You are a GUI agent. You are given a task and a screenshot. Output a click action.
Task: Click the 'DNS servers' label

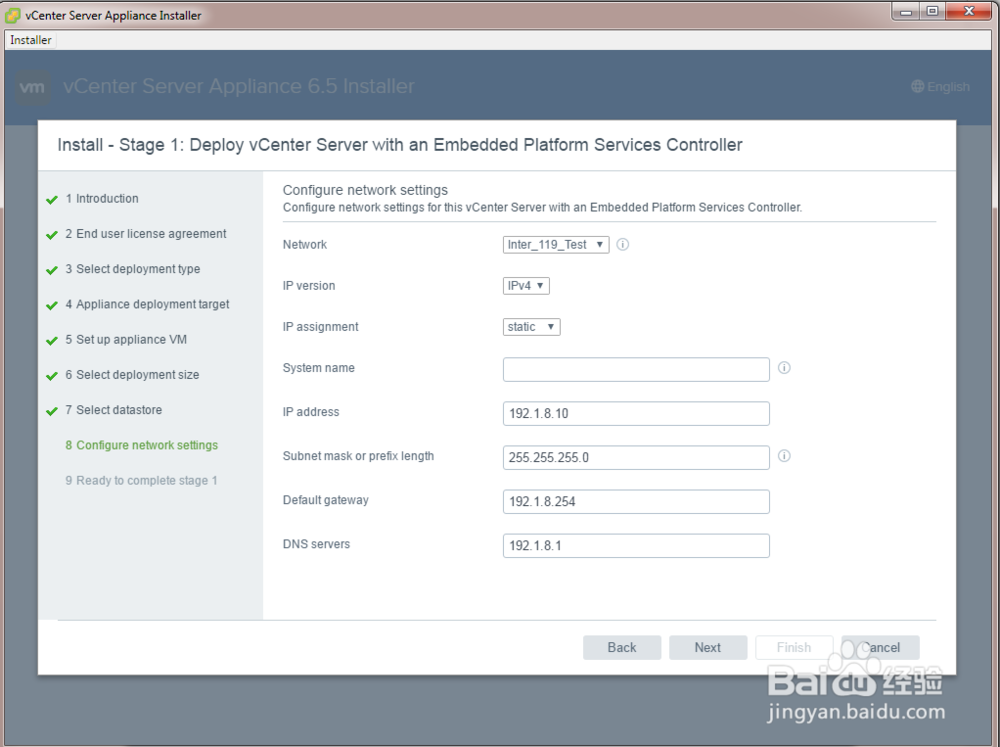coord(316,544)
